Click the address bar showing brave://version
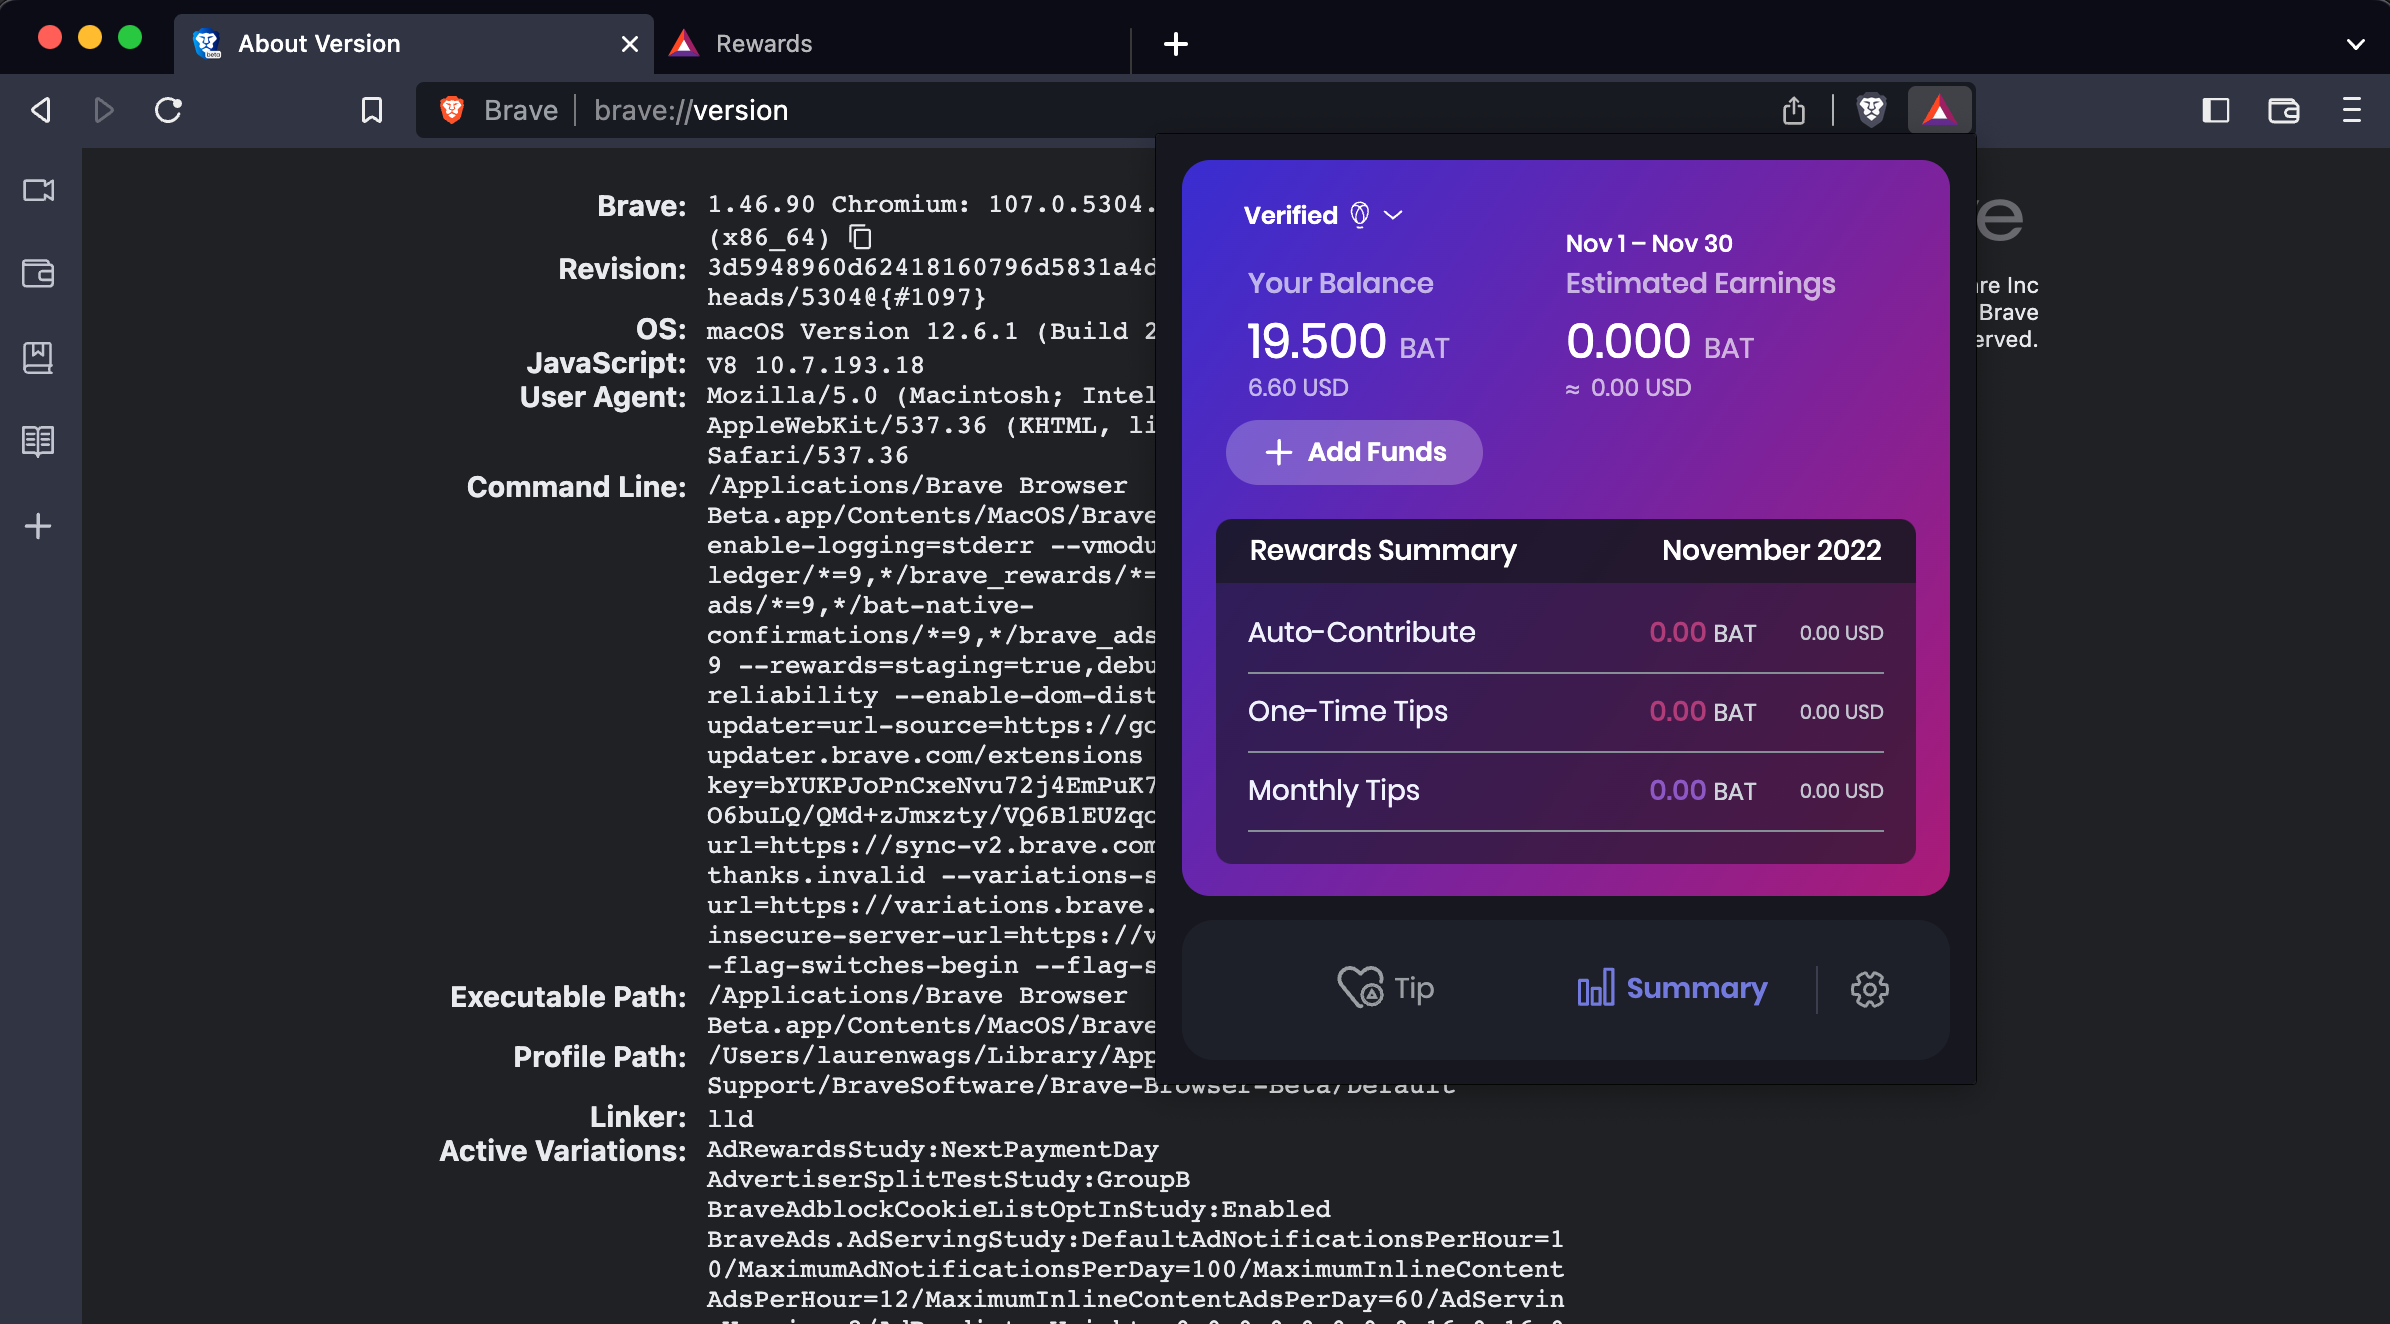 click(x=690, y=109)
